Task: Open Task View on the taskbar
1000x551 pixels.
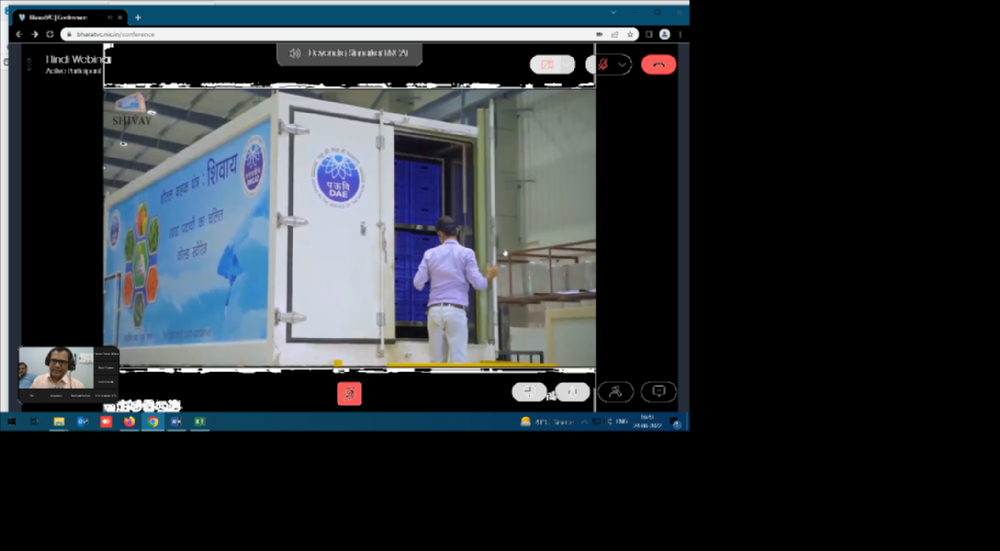Action: [34, 422]
